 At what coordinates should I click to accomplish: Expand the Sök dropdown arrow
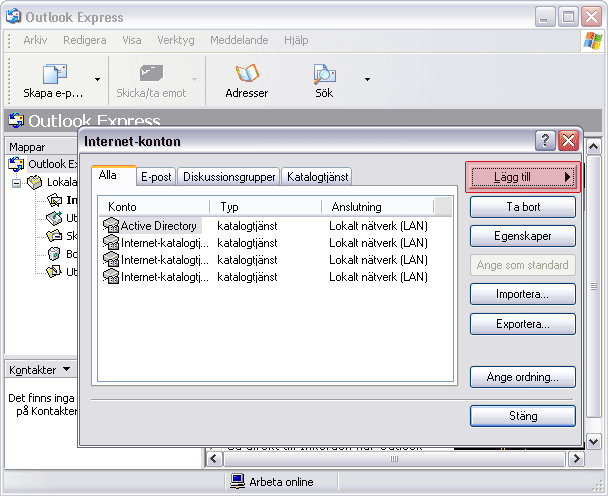pyautogui.click(x=367, y=79)
